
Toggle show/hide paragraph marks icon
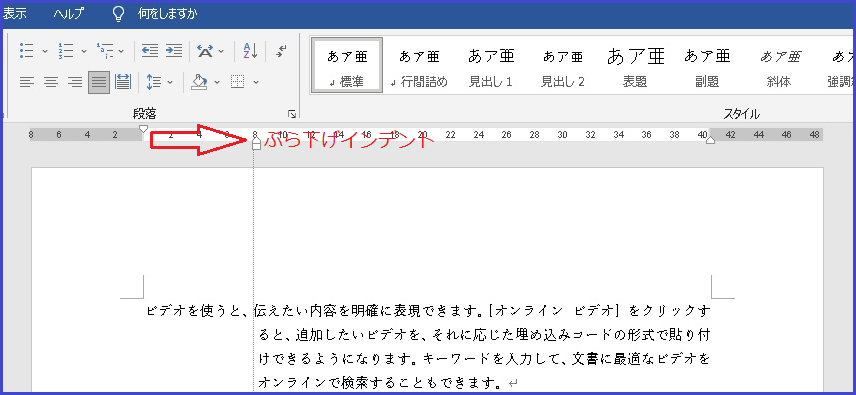(282, 51)
